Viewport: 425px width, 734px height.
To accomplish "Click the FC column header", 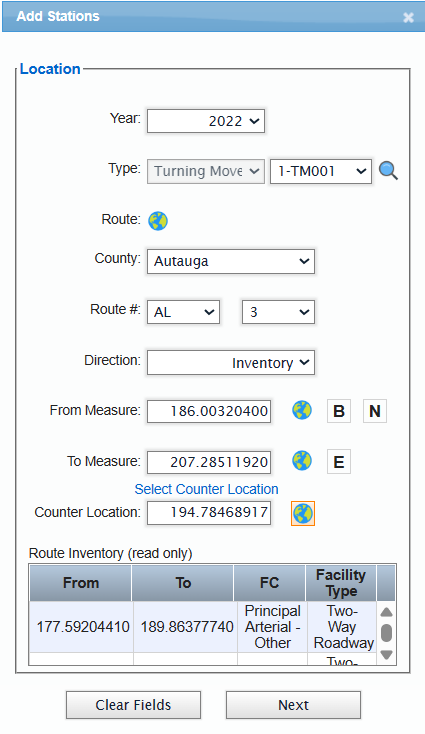I will [x=270, y=583].
